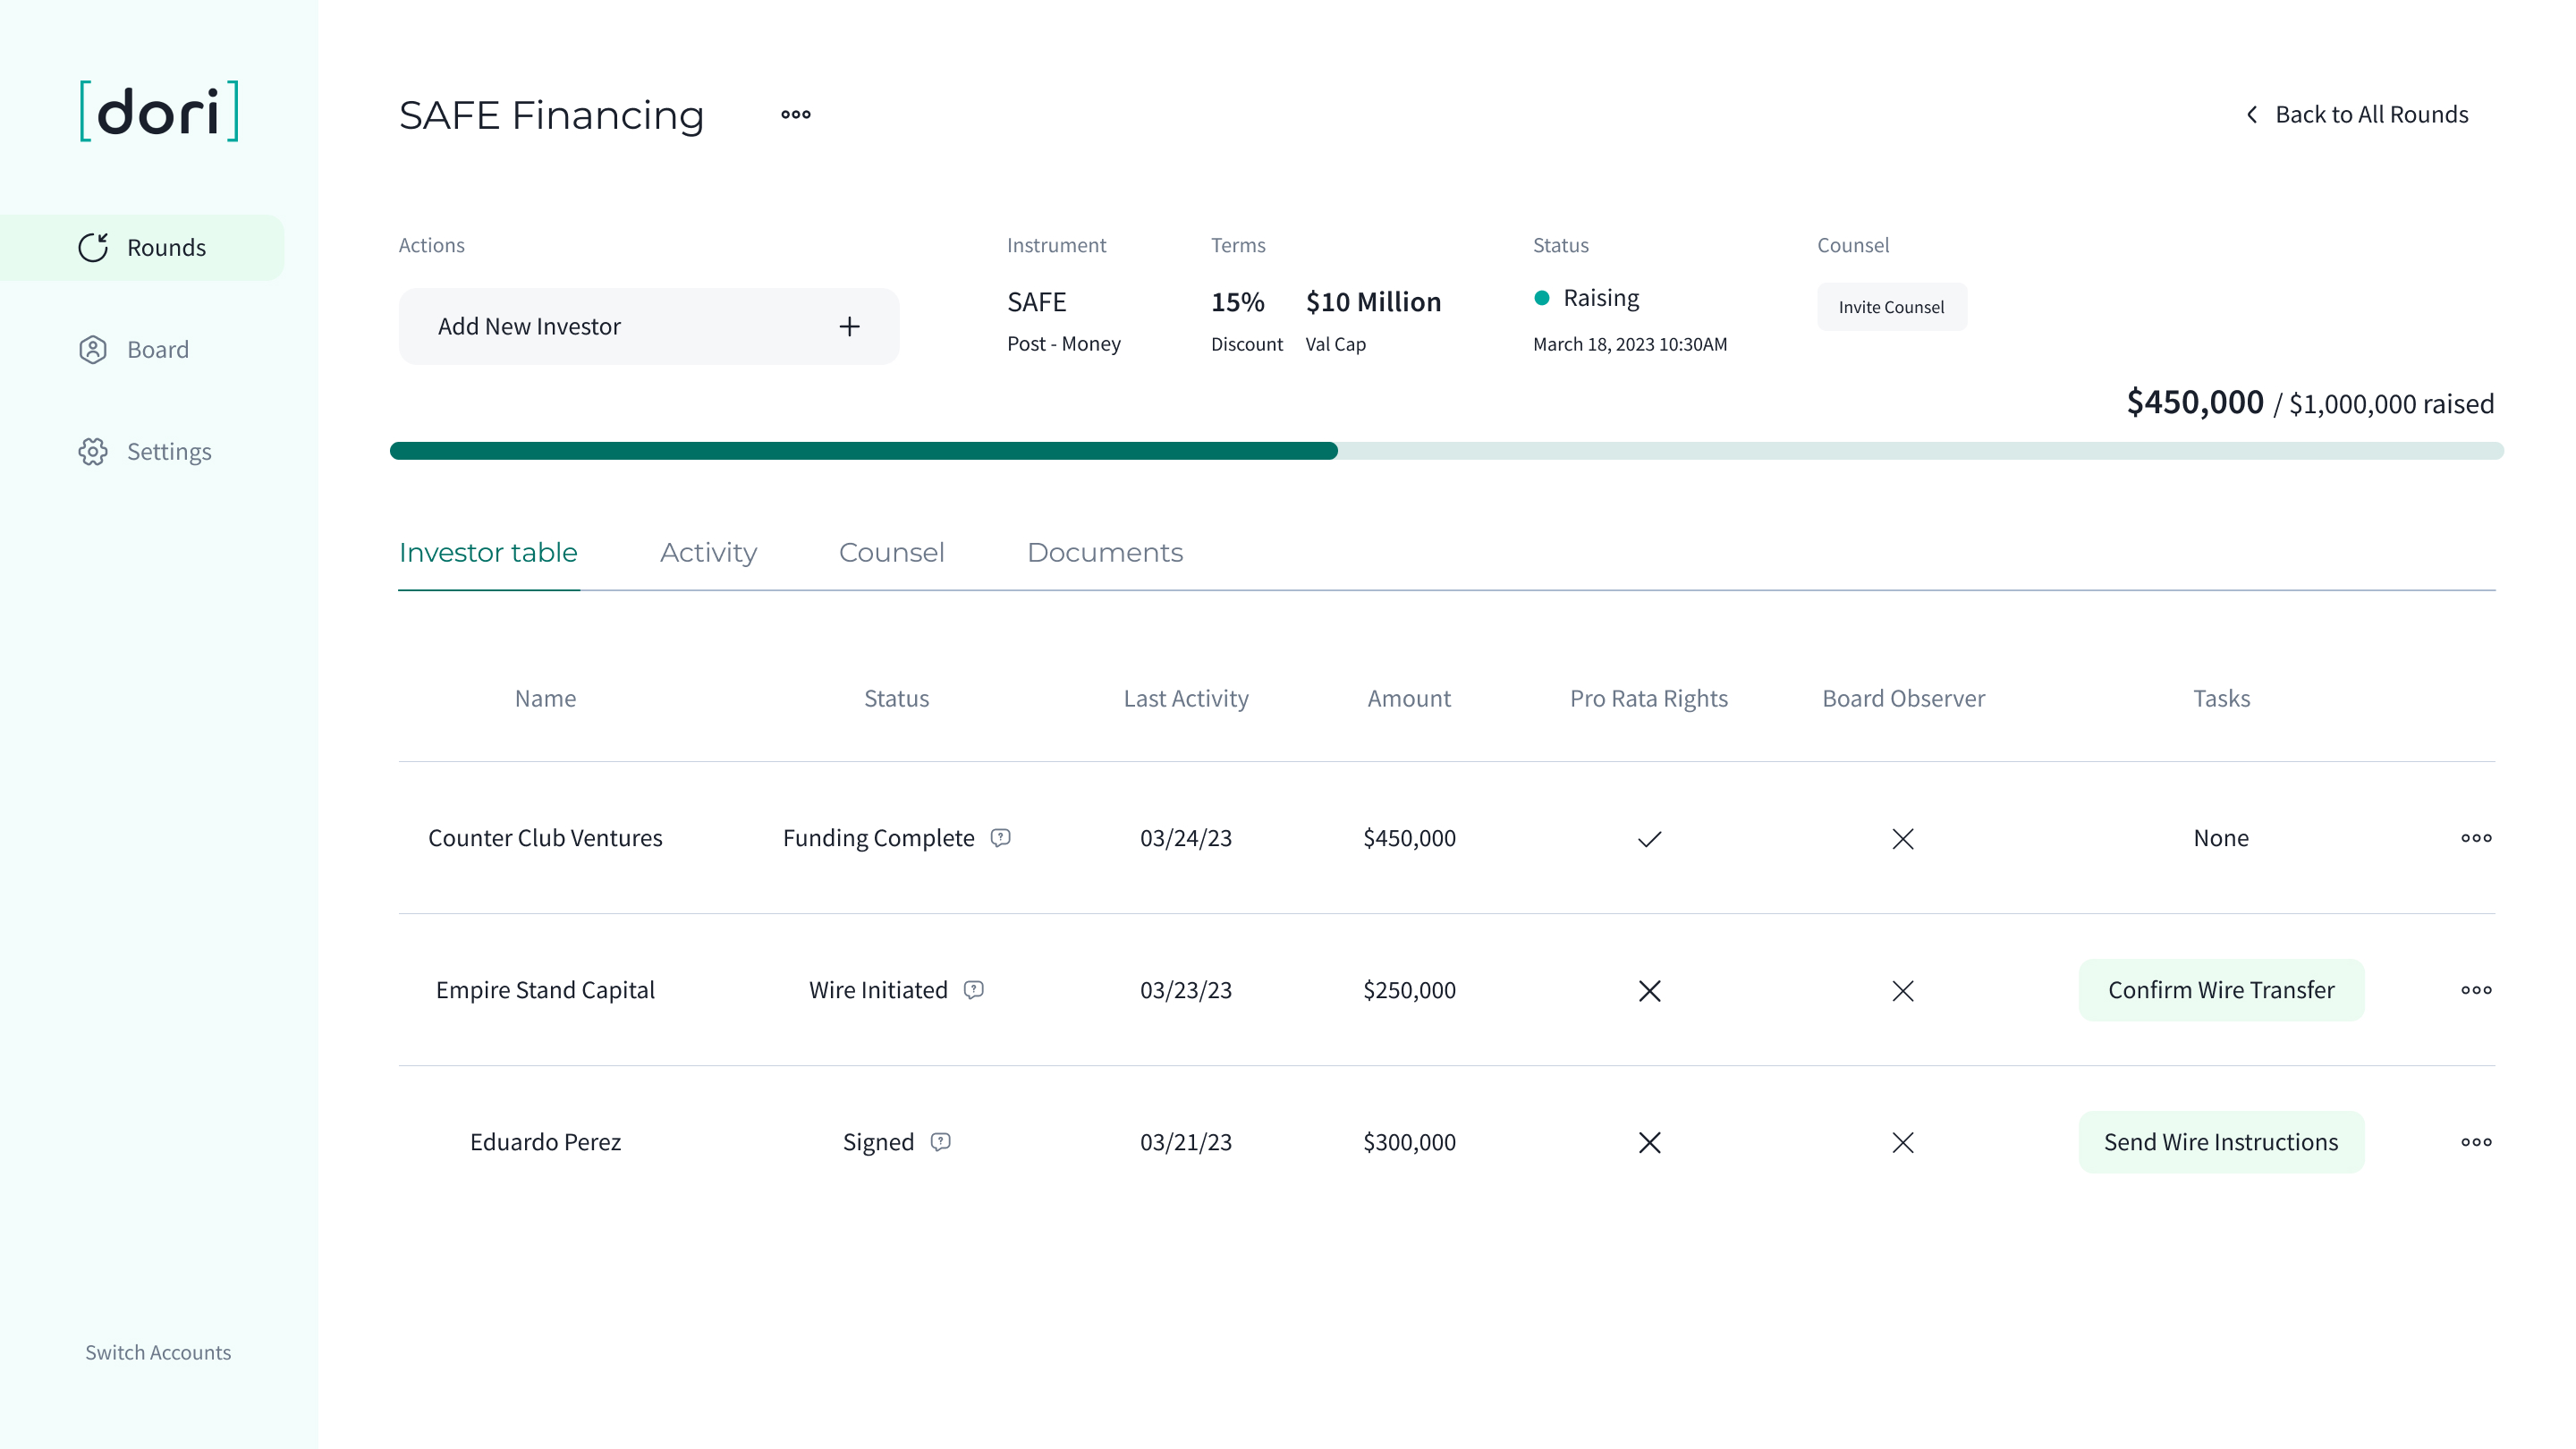
Task: Click the Rounds circular arrow icon
Action: click(x=93, y=247)
